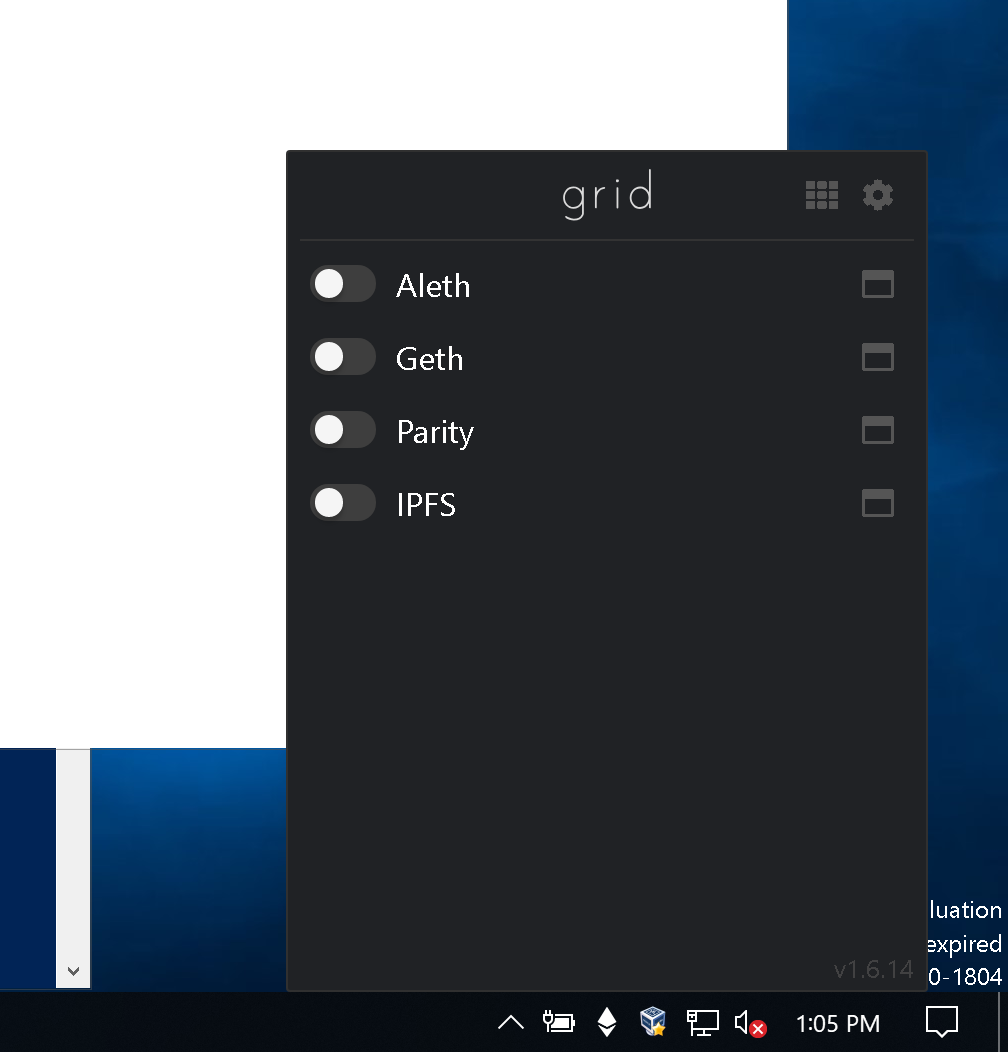Open VirtualBox from the system tray

tap(653, 1022)
